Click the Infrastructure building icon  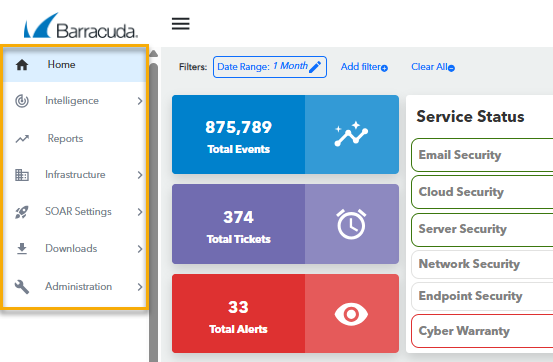coord(22,175)
